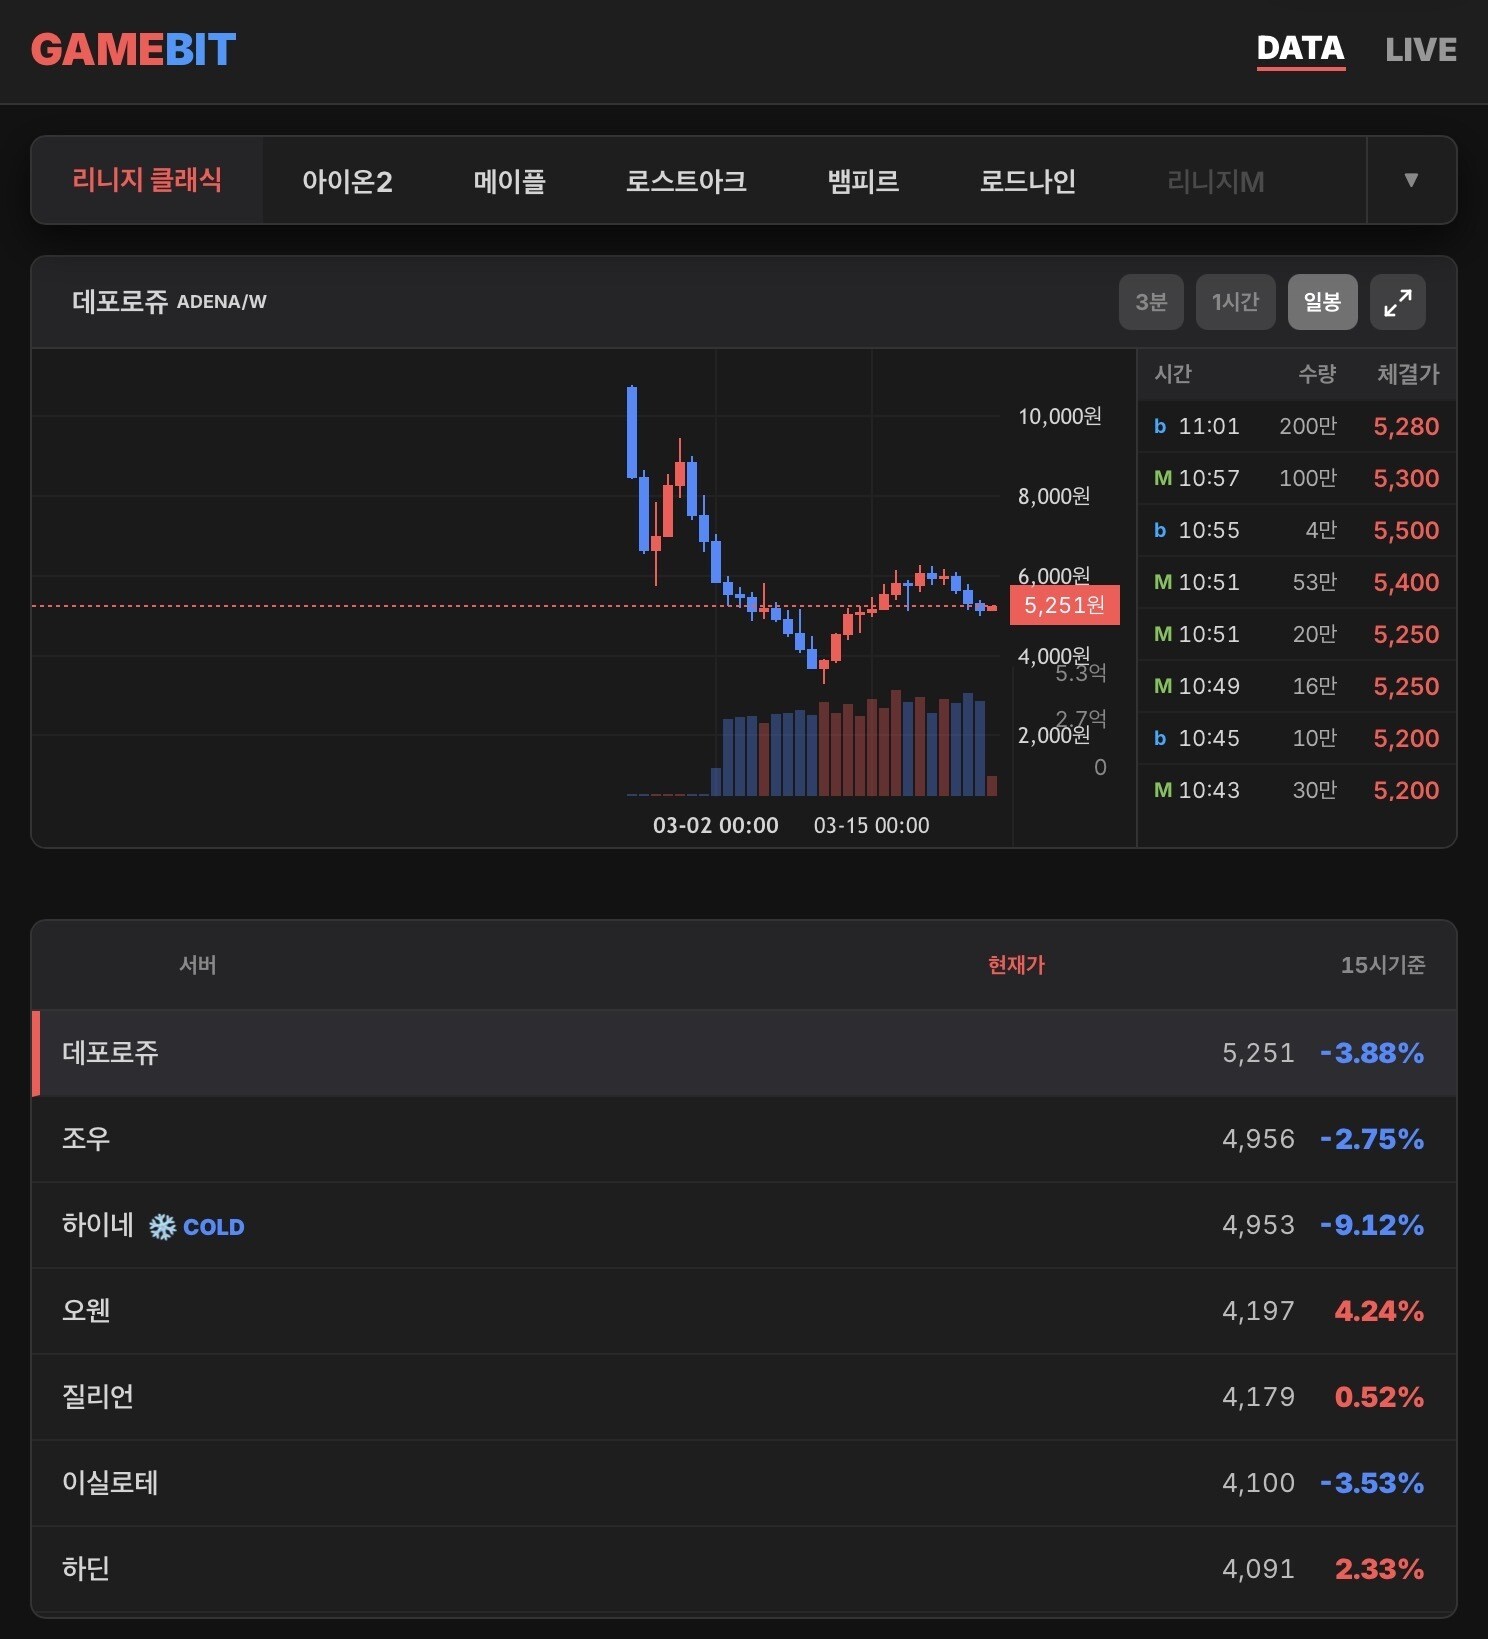
Task: Select the 하딘 server row
Action: [x=743, y=1569]
